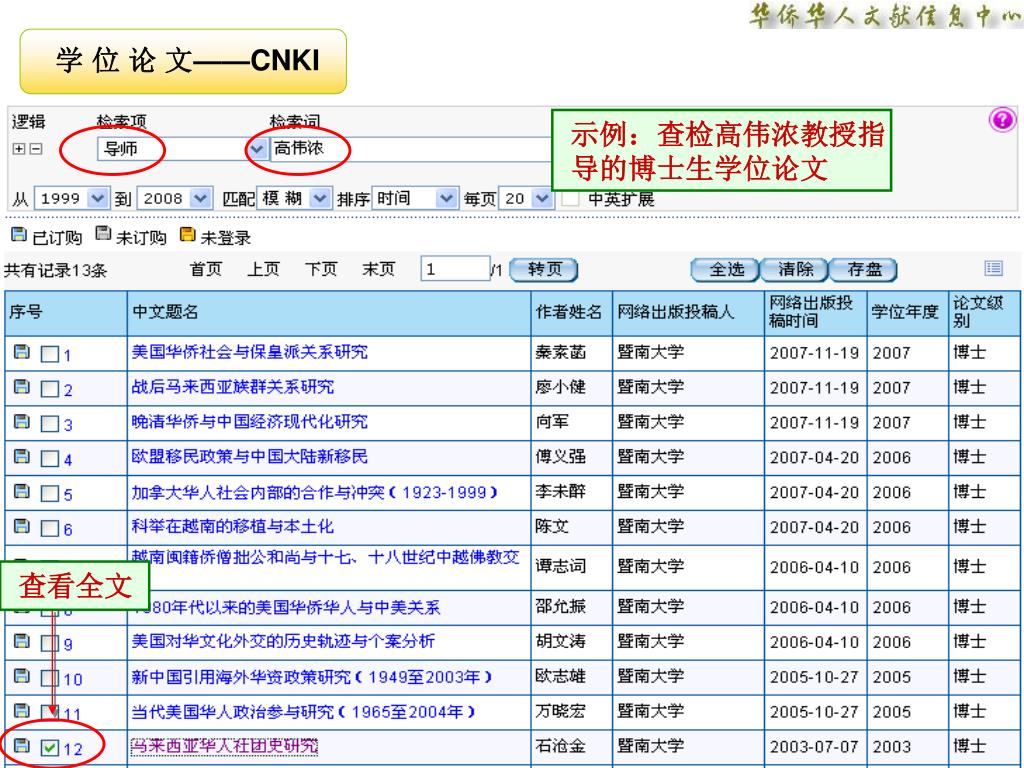Expand the 匹配 dropdown set to 模糊

coord(293,198)
